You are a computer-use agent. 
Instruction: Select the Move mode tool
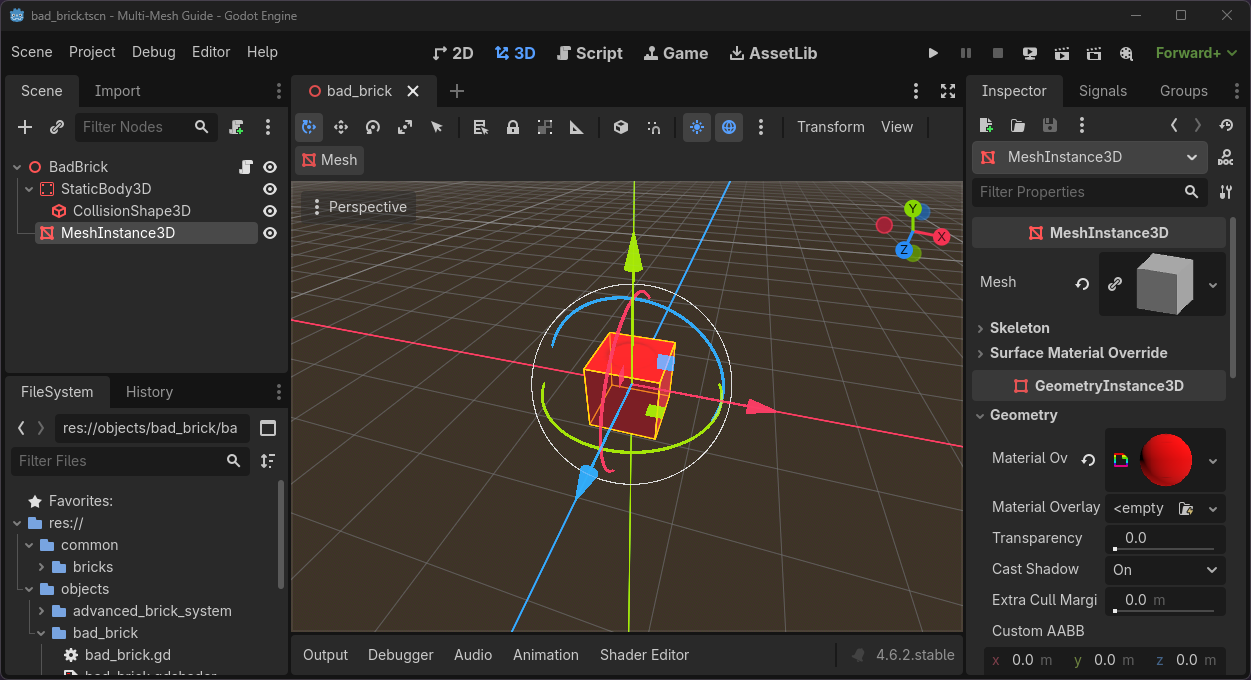tap(341, 127)
